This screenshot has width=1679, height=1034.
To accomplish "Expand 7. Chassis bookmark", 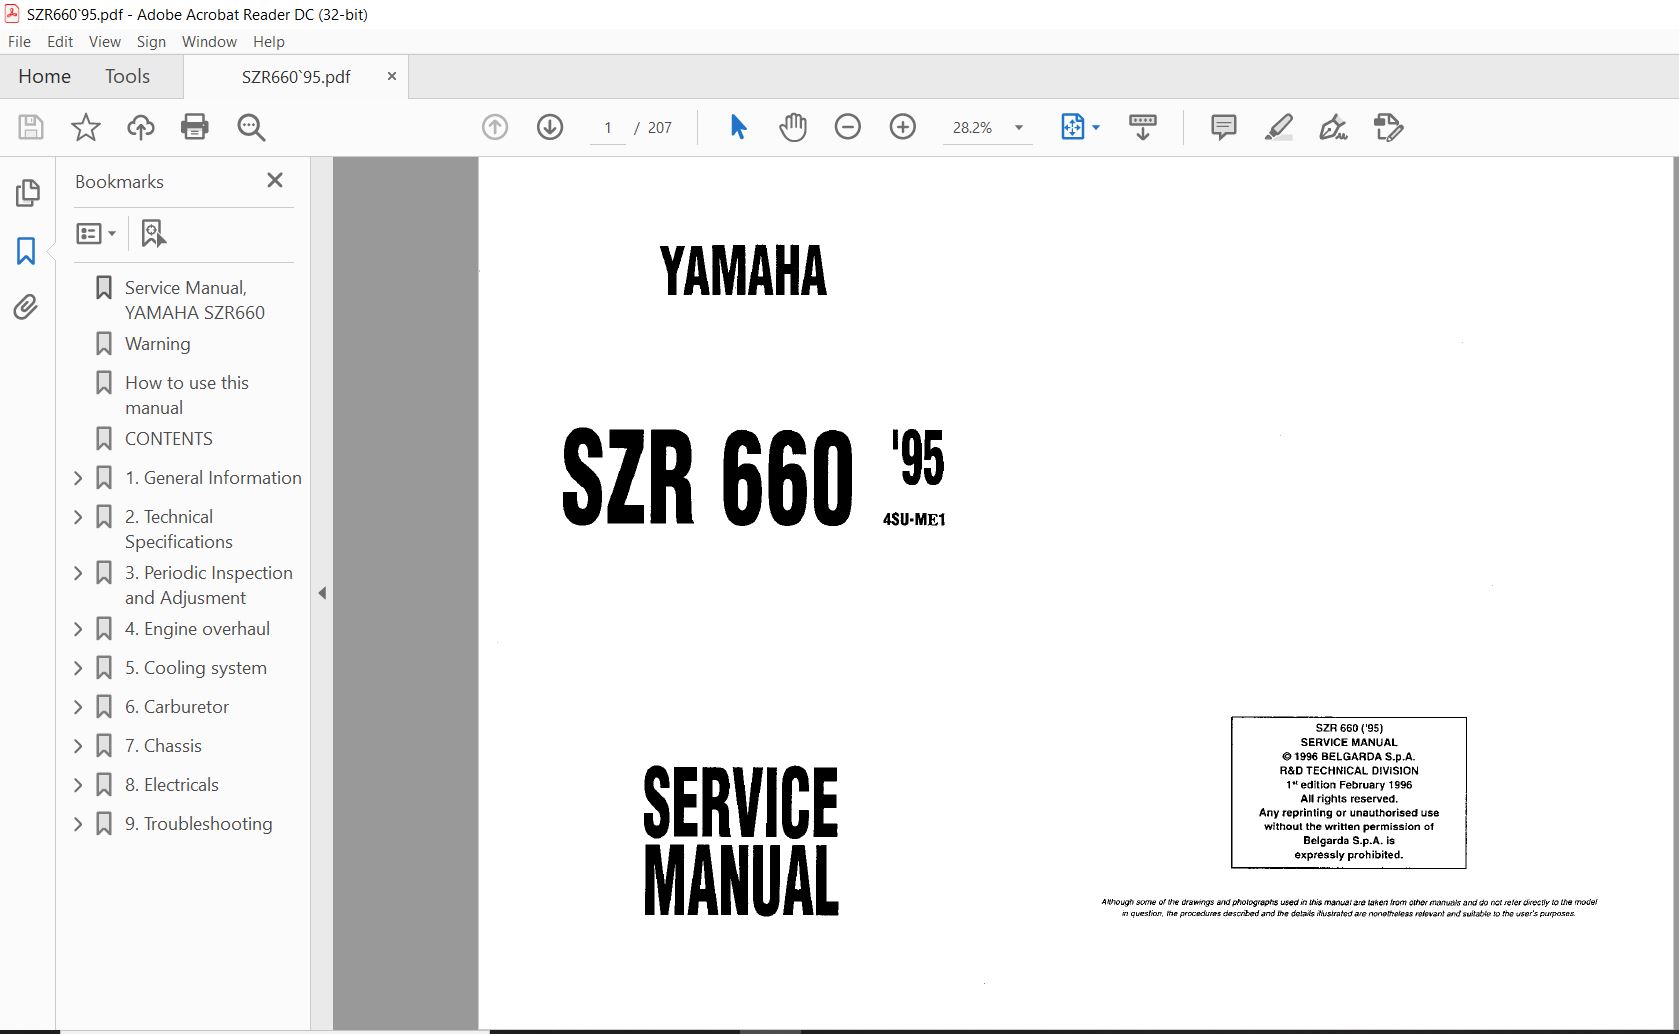I will pyautogui.click(x=78, y=746).
